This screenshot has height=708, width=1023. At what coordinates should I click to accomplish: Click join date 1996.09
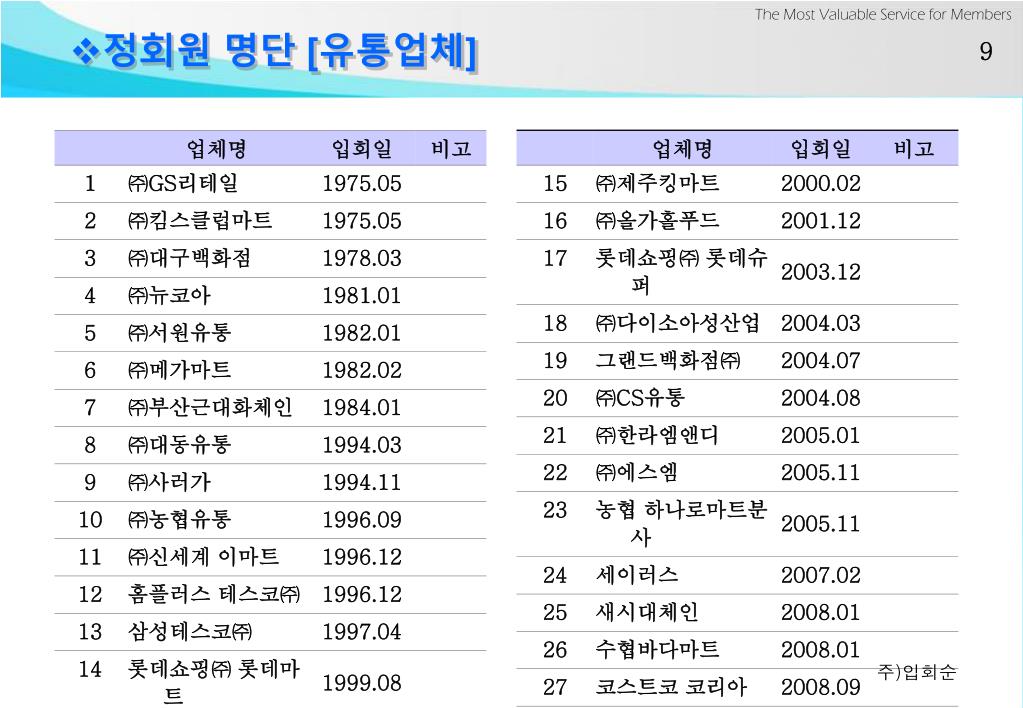(362, 519)
